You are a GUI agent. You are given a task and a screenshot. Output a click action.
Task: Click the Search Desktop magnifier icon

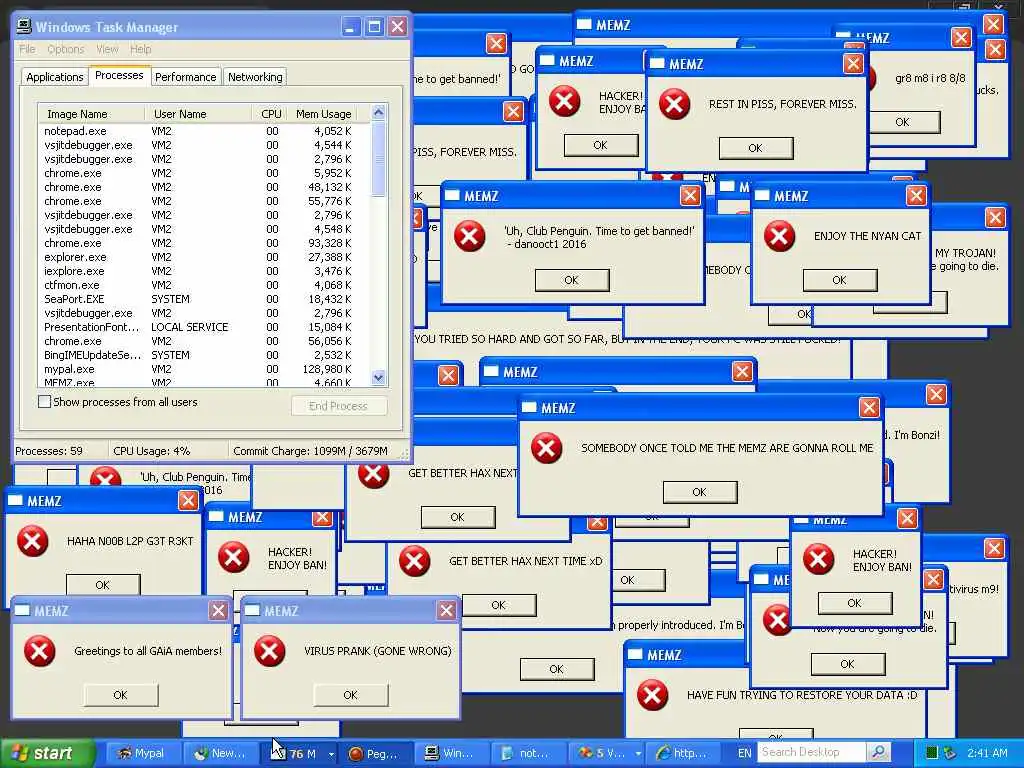tap(878, 752)
